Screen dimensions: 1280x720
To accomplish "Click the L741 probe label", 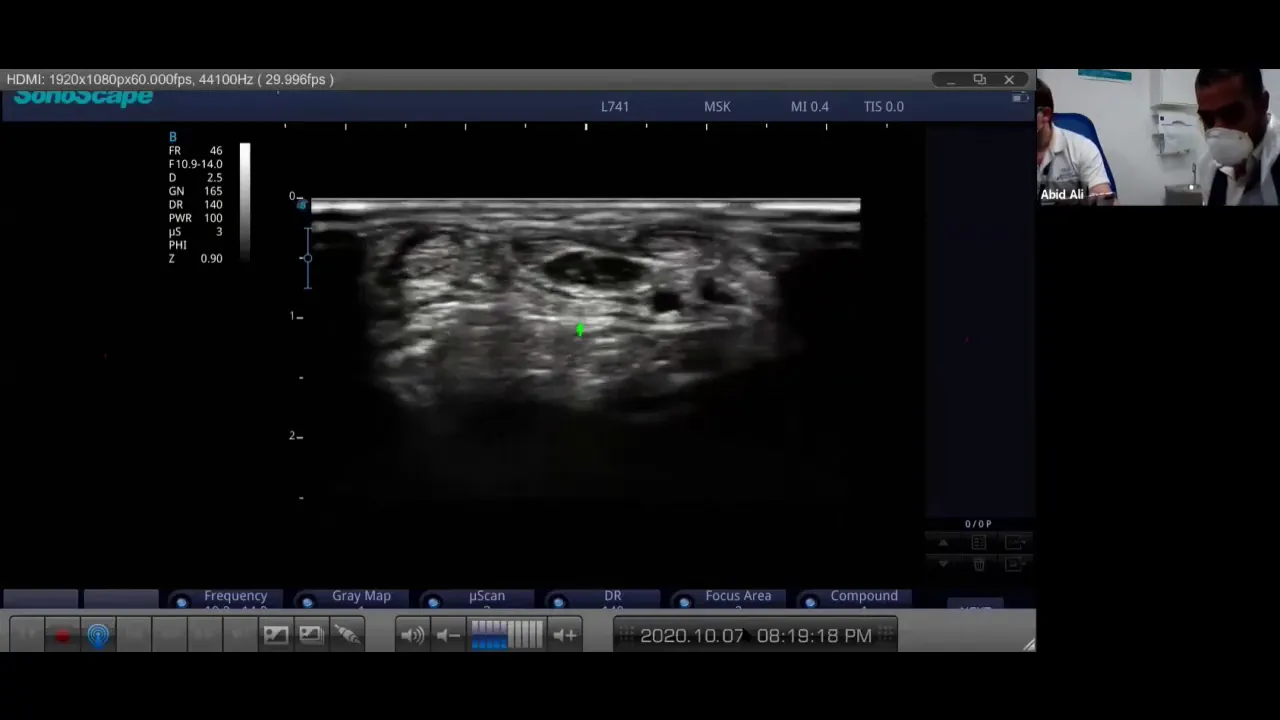I will (x=615, y=106).
